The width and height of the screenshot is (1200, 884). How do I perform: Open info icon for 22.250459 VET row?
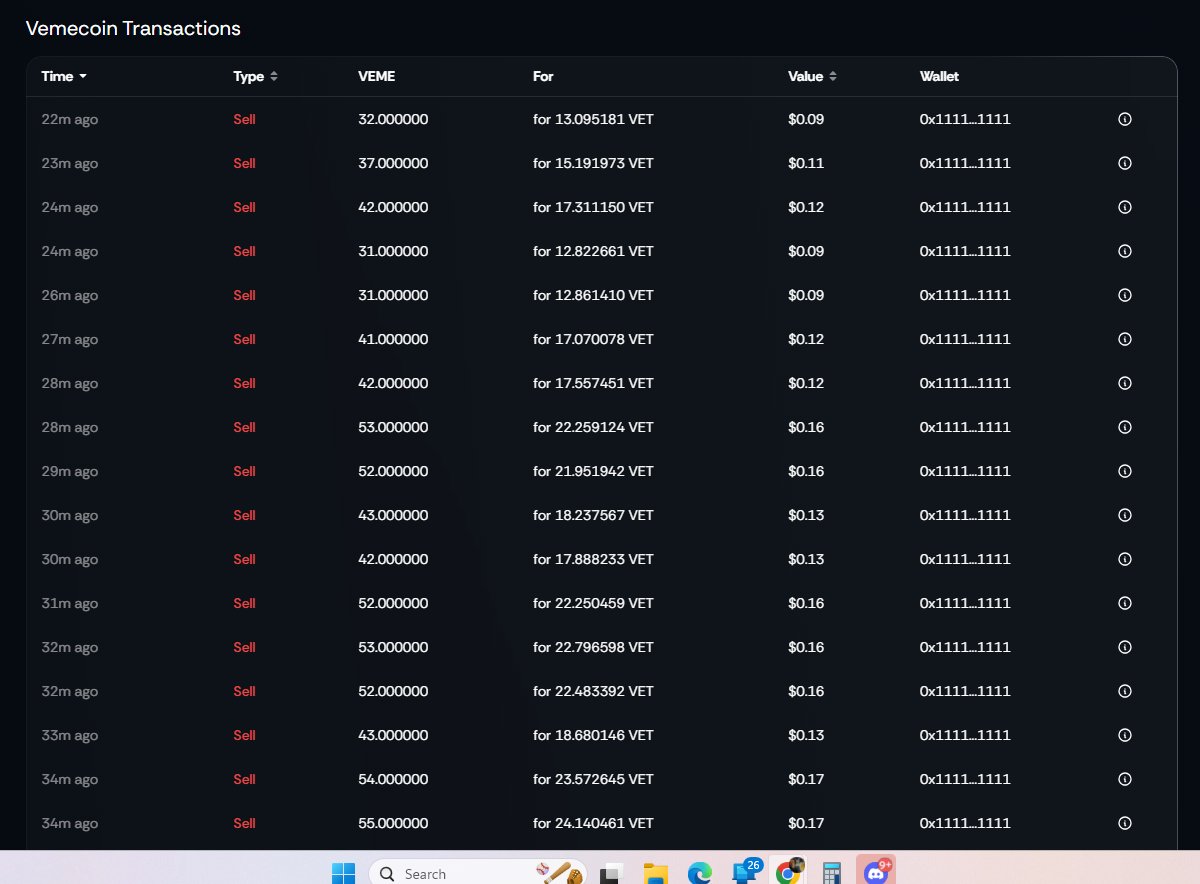1124,604
